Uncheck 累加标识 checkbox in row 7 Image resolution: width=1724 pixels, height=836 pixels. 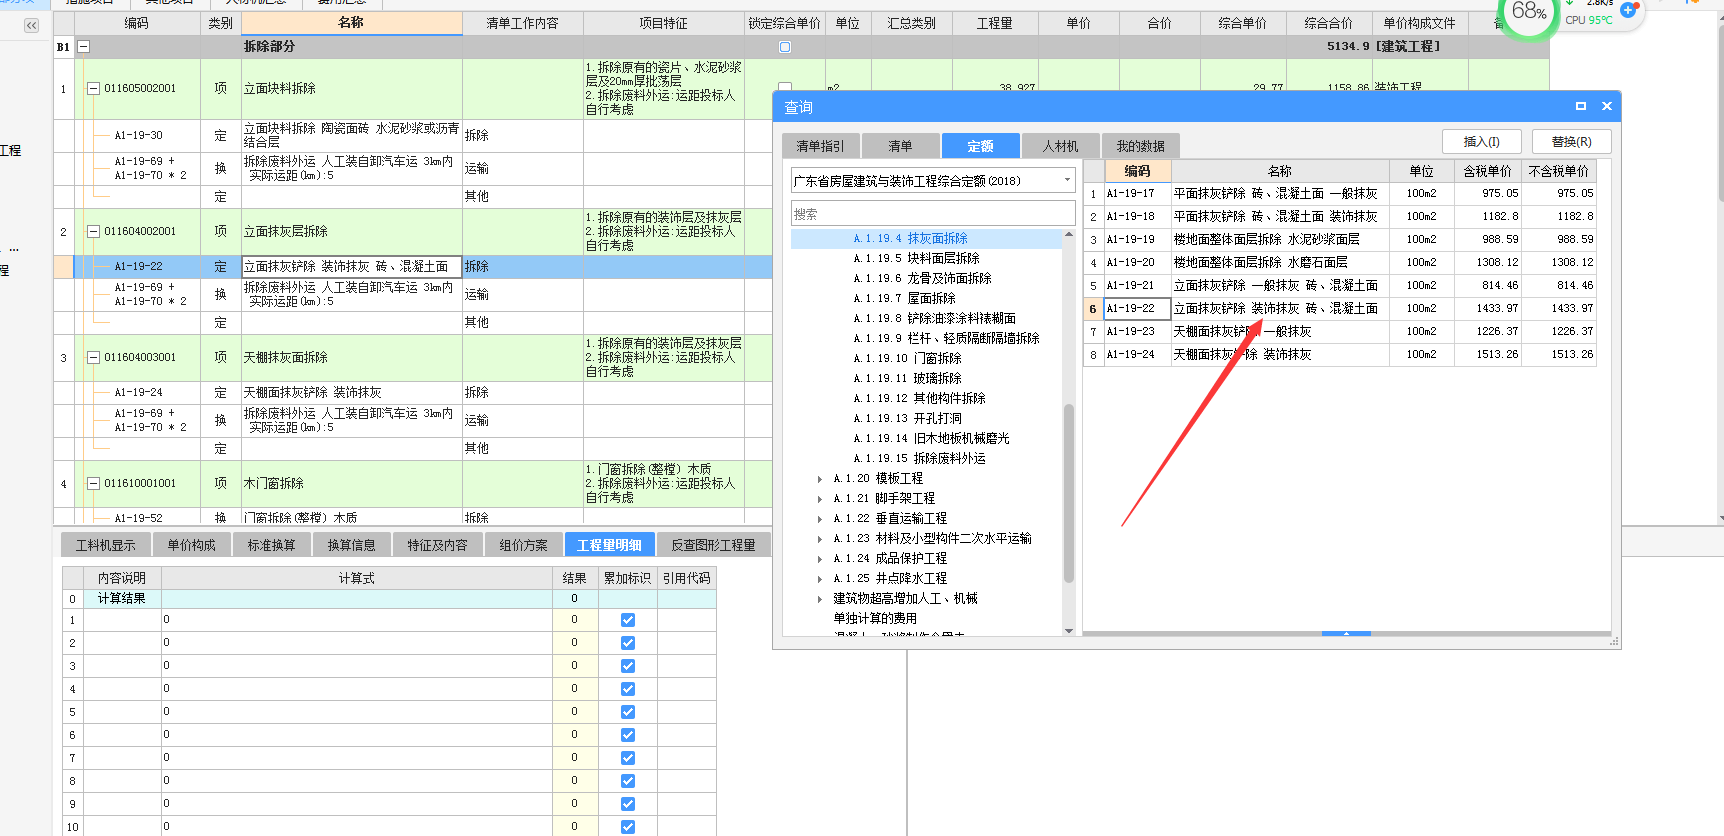(628, 758)
